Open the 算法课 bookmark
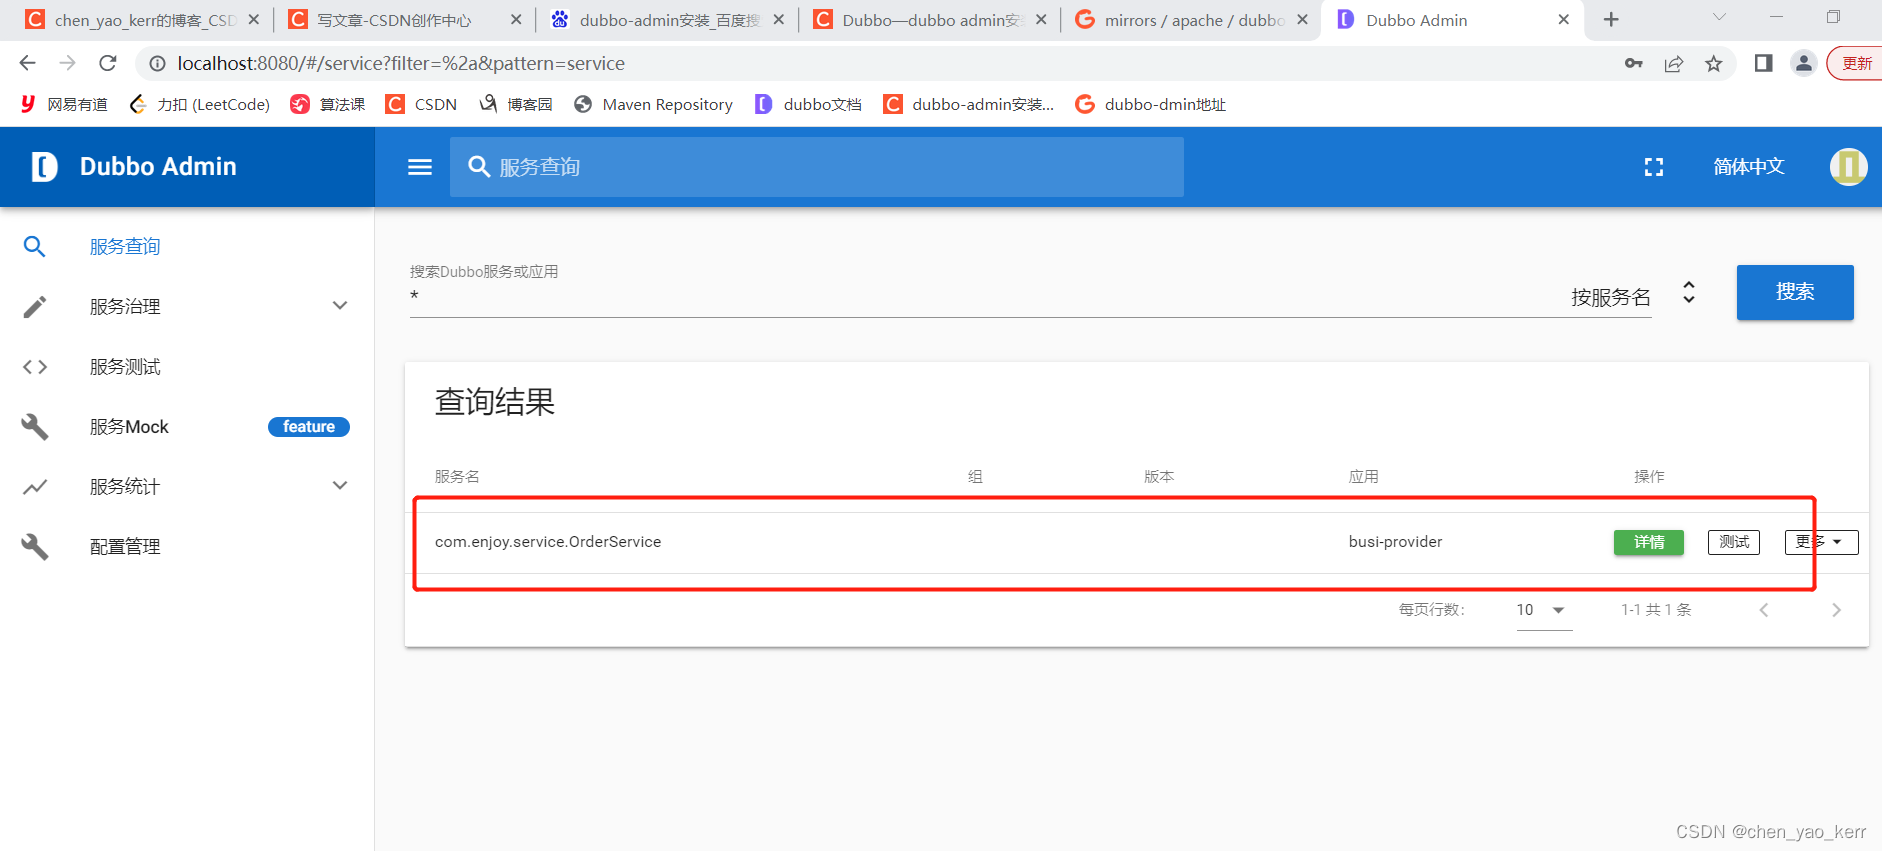Image resolution: width=1882 pixels, height=851 pixels. (327, 104)
